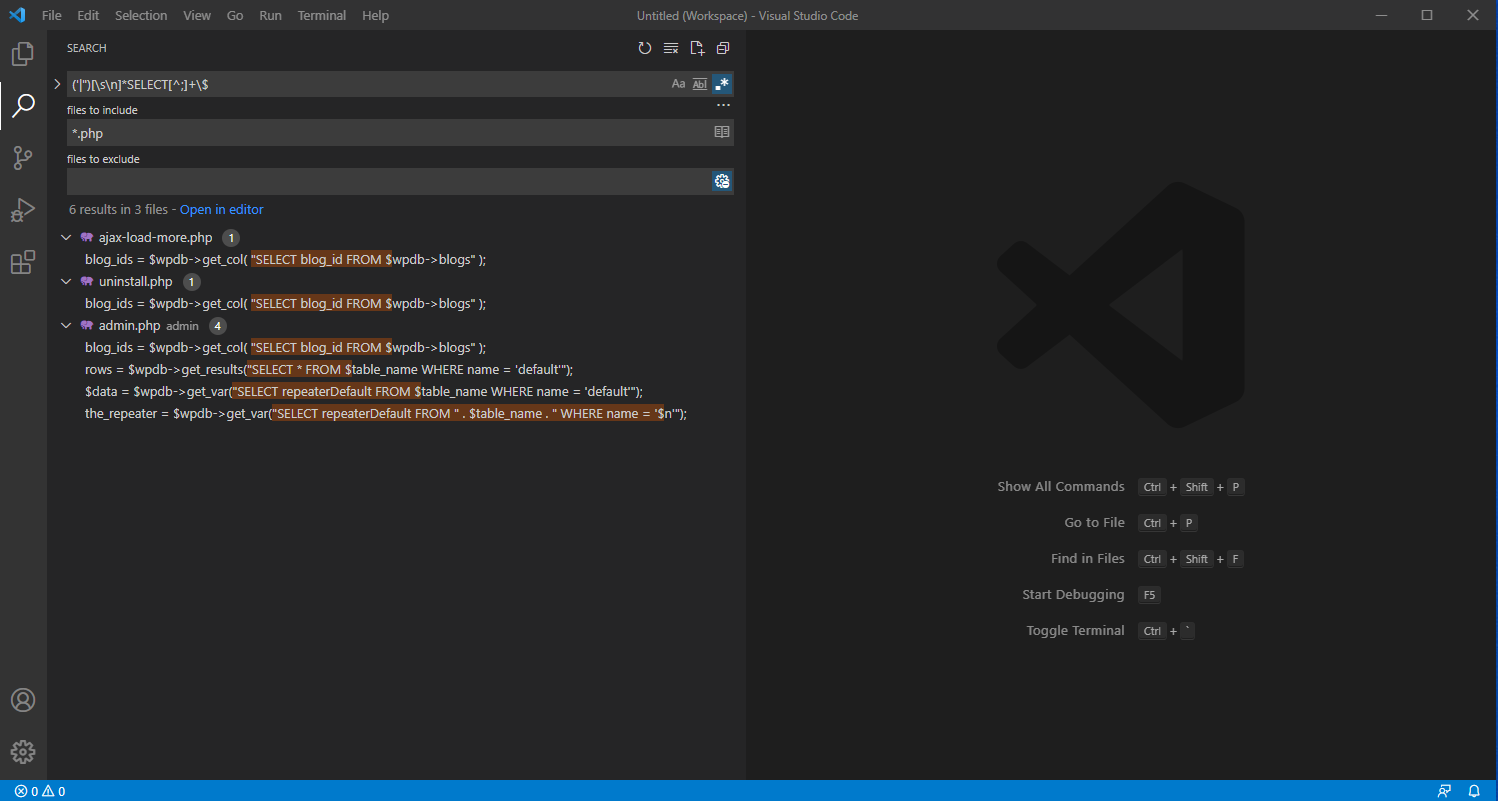1498x801 pixels.
Task: Toggle Match Case option
Action: [679, 84]
